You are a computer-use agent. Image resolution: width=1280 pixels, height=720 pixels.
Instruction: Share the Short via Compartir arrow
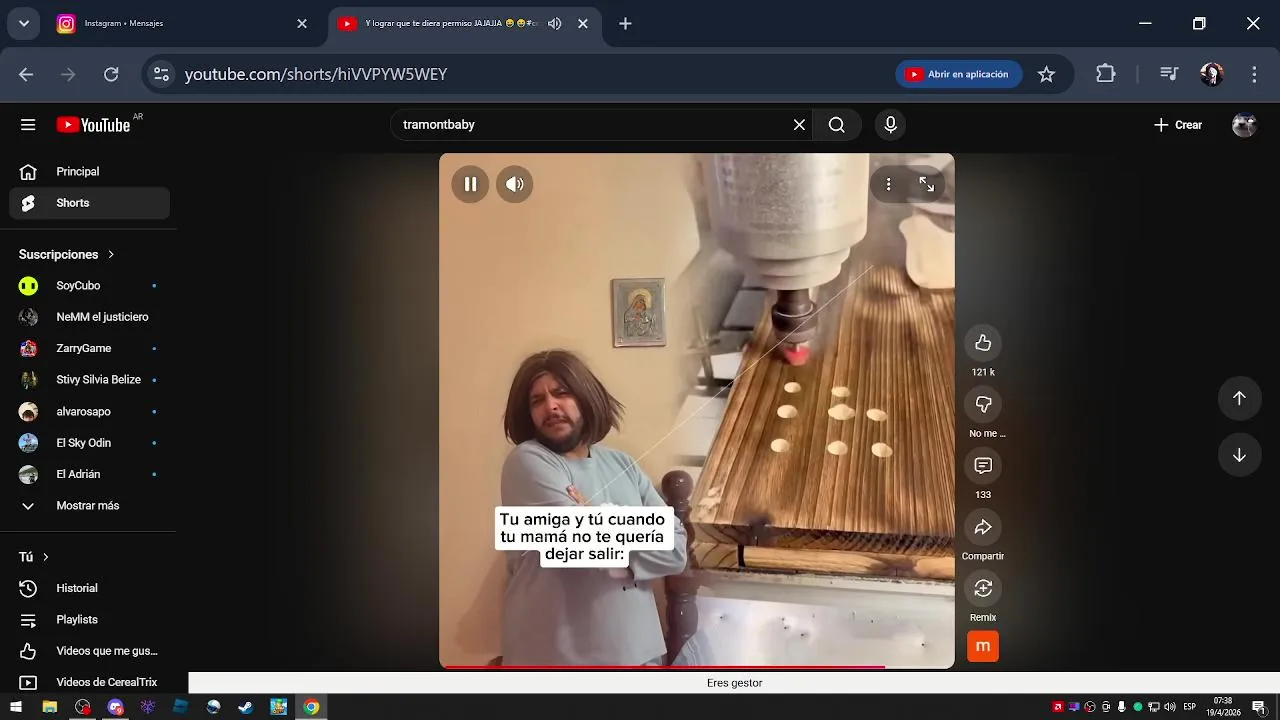pos(983,527)
